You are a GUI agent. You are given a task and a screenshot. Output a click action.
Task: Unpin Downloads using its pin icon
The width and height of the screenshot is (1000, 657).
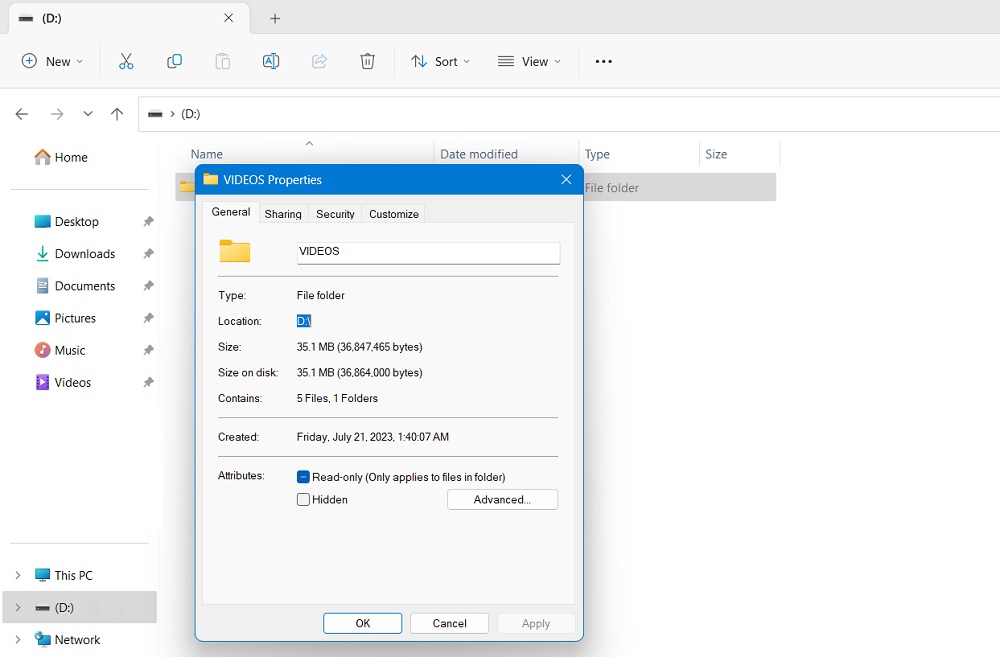(x=148, y=253)
